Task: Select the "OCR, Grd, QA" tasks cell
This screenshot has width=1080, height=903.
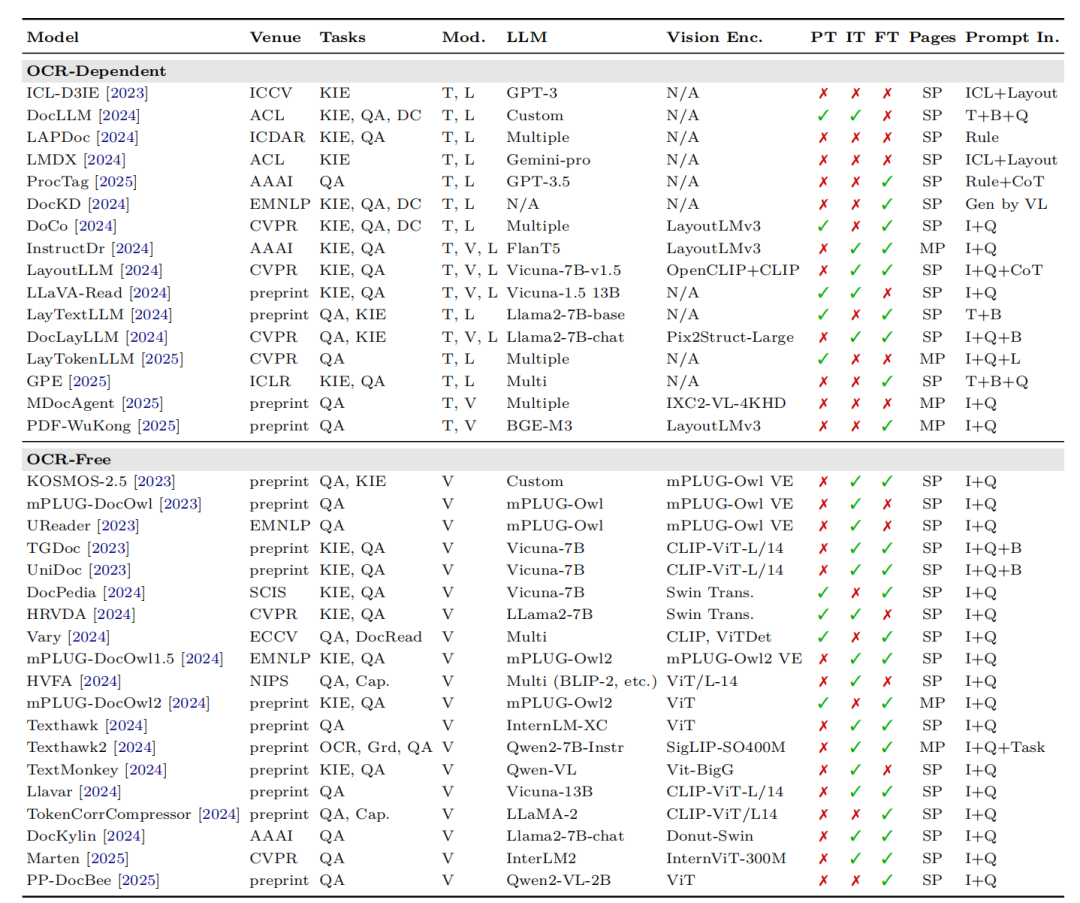Action: click(x=376, y=747)
